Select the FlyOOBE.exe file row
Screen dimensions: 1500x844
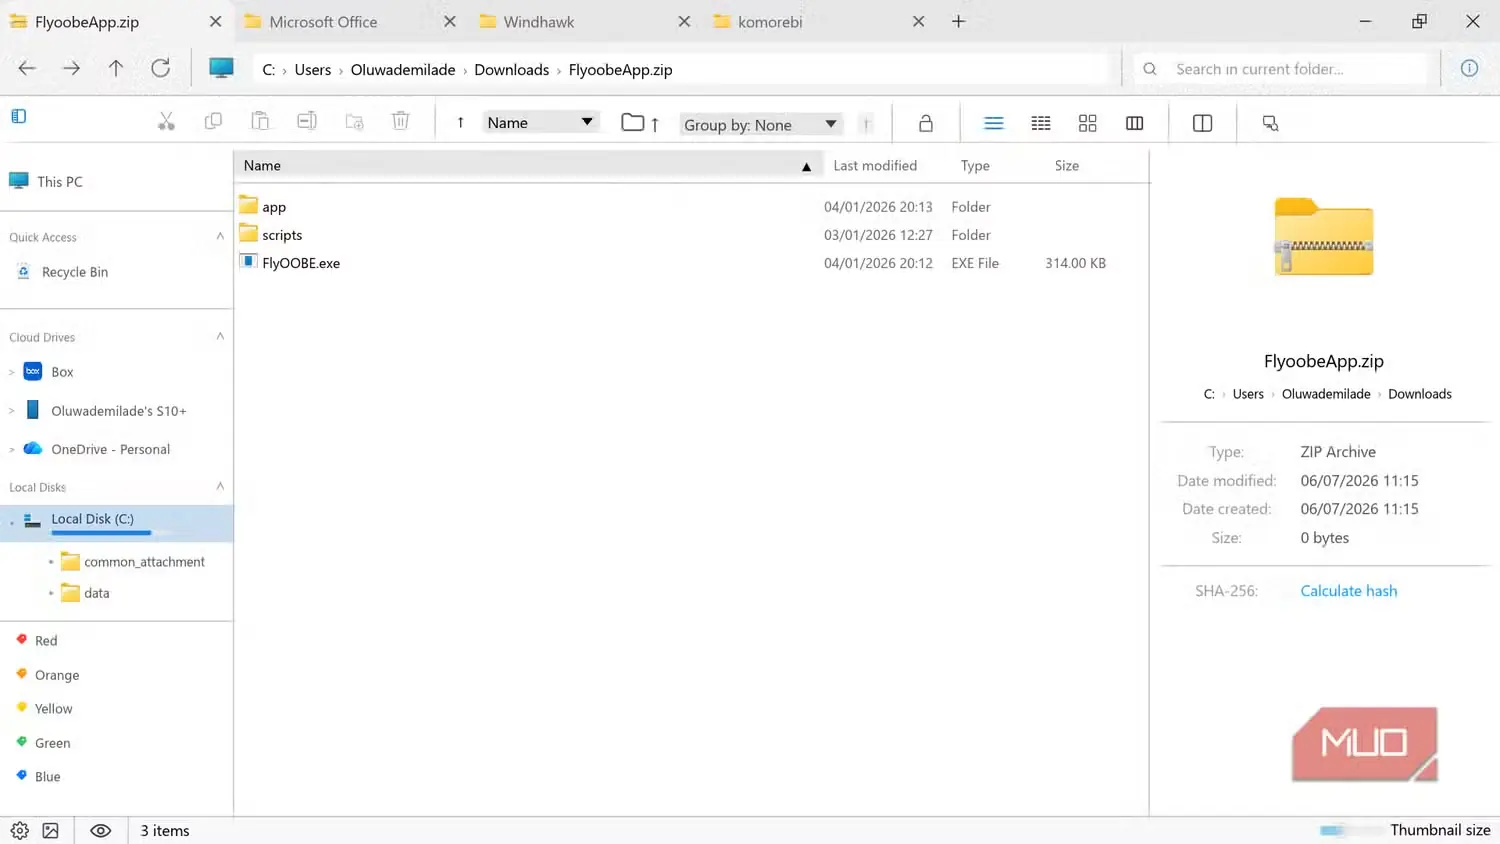(691, 263)
